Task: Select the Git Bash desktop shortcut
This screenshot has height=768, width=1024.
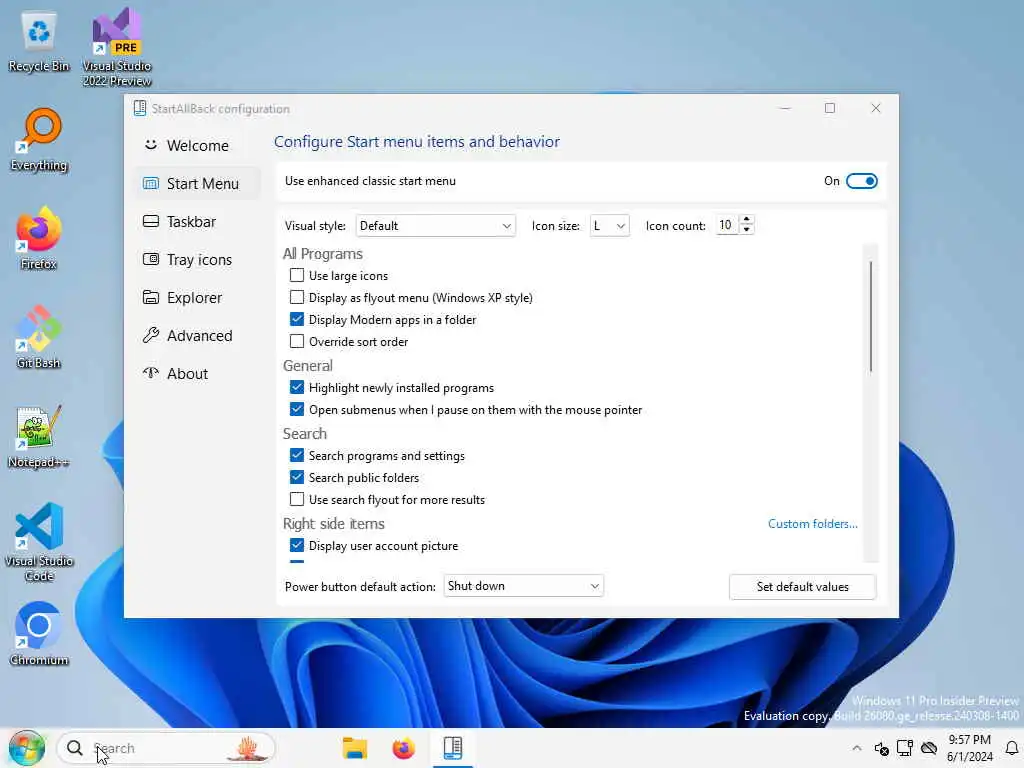Action: (x=39, y=337)
